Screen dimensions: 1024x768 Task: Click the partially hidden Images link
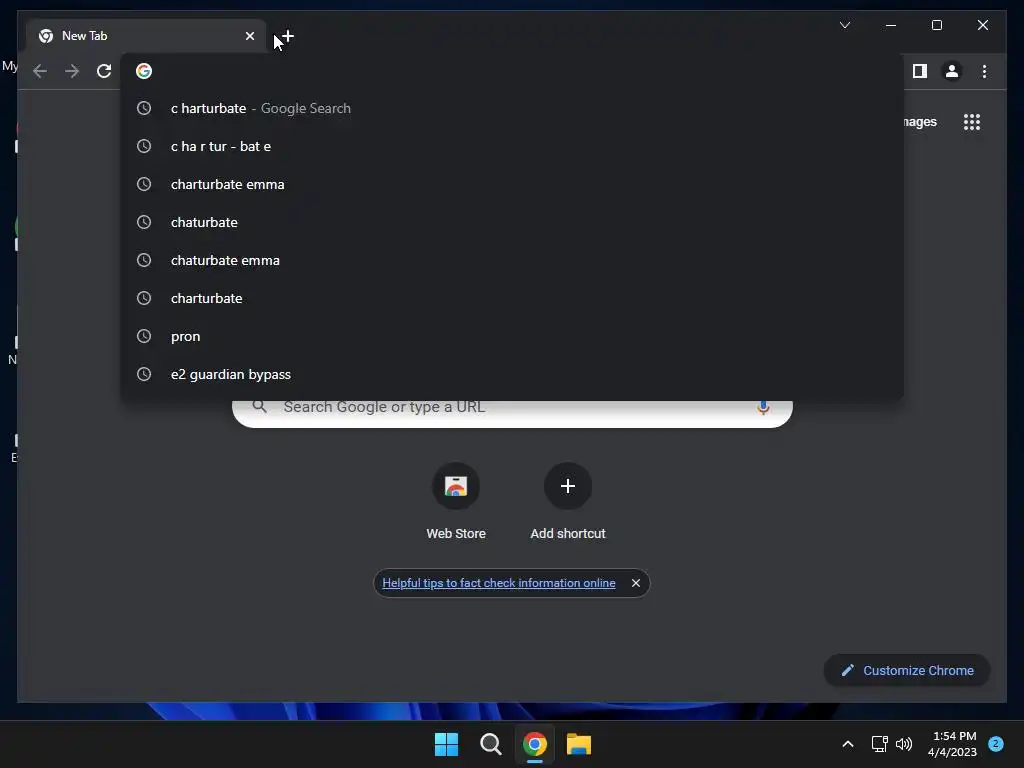(x=920, y=122)
